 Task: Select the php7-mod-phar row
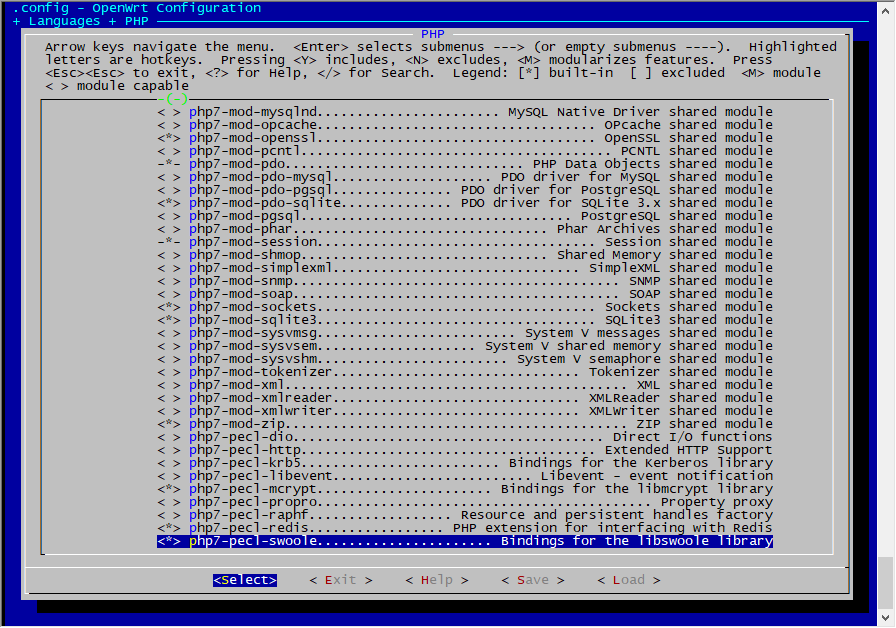pyautogui.click(x=465, y=229)
